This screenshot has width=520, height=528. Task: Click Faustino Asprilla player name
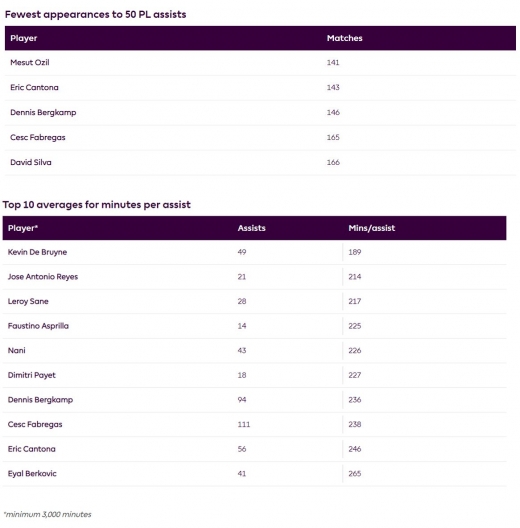(38, 326)
